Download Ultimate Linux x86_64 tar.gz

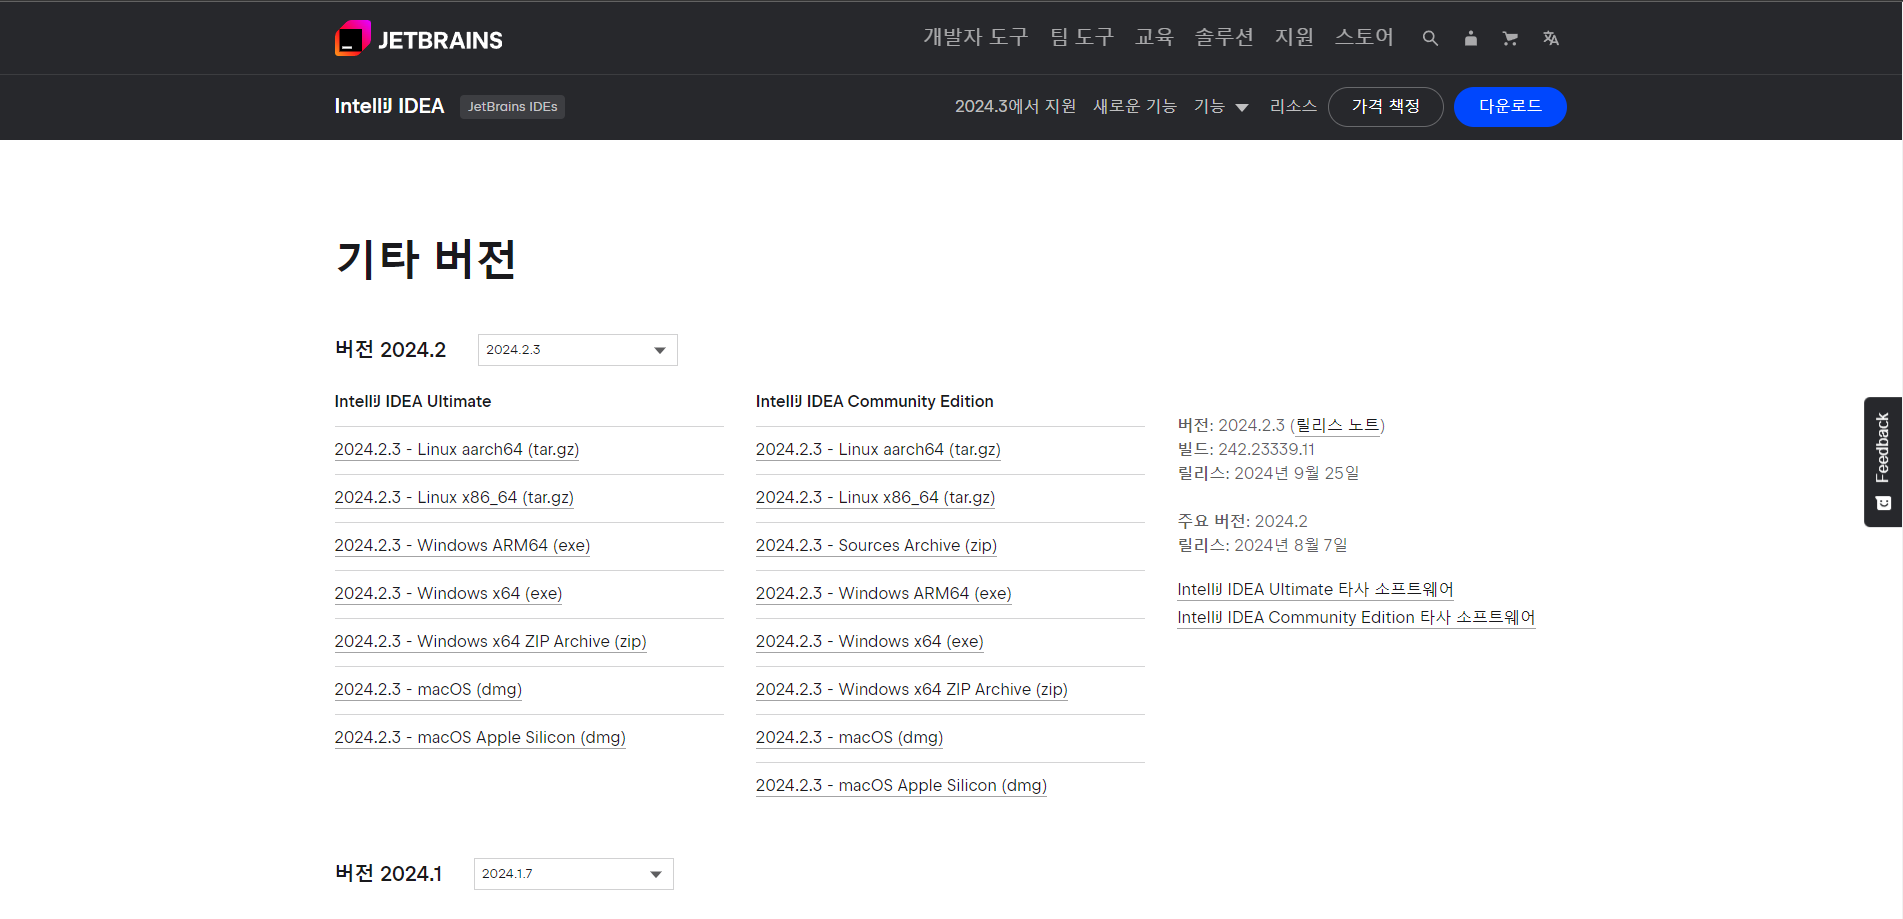[454, 498]
